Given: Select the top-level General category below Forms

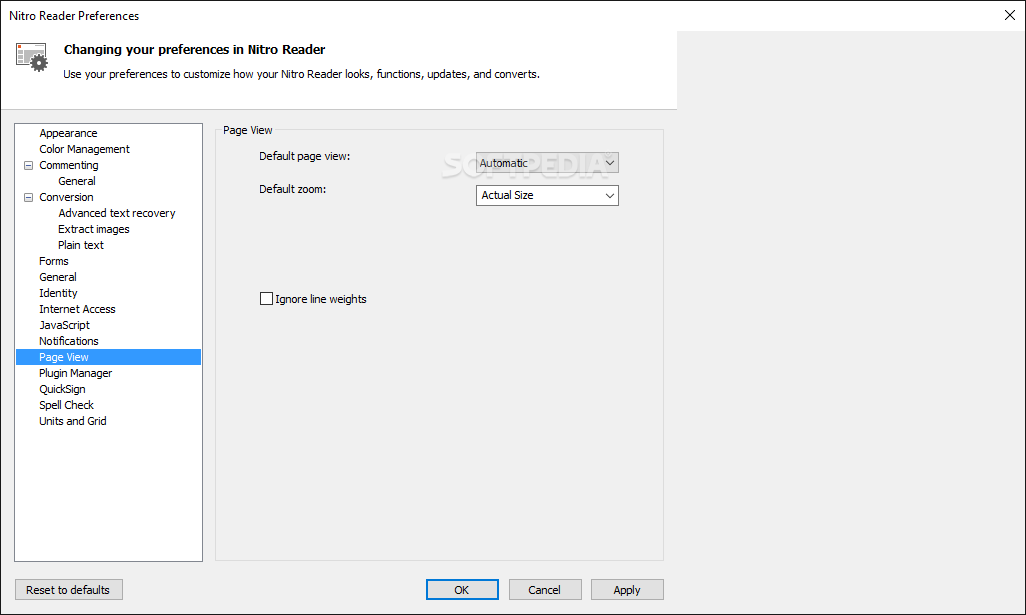Looking at the screenshot, I should point(58,277).
